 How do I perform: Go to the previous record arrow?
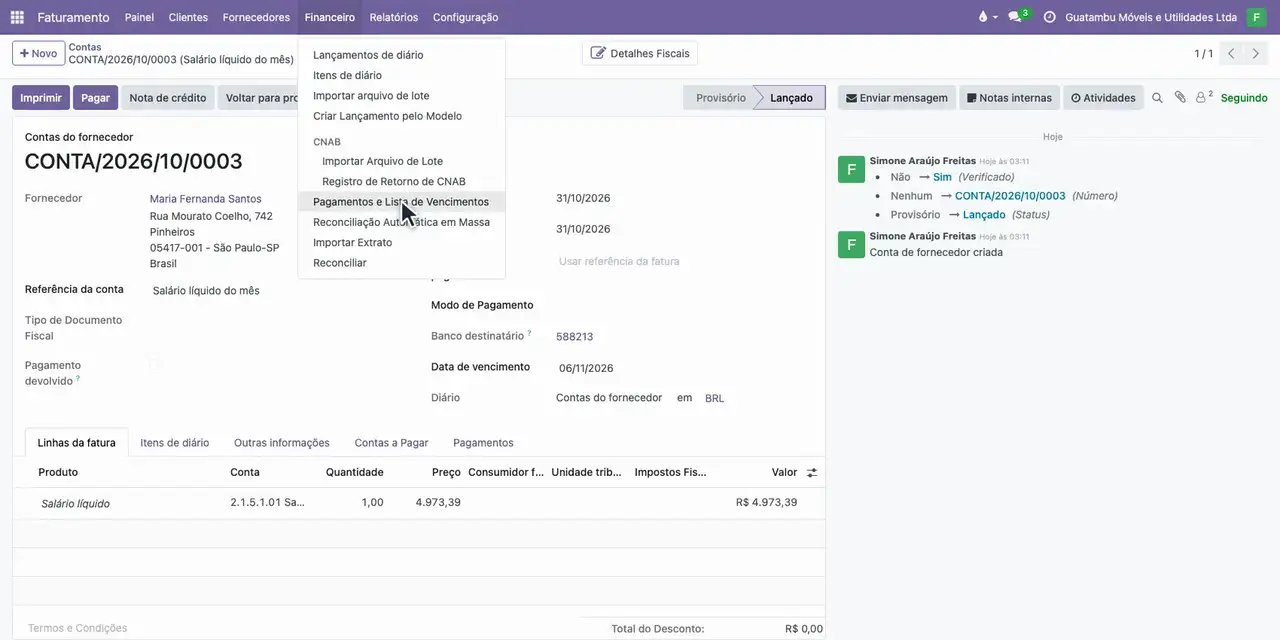[1232, 54]
